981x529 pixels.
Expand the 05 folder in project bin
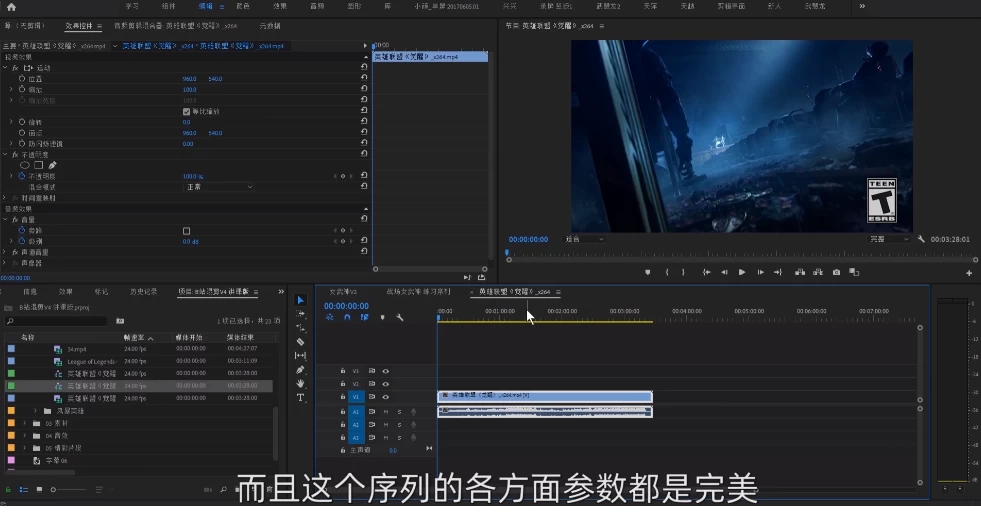click(24, 448)
